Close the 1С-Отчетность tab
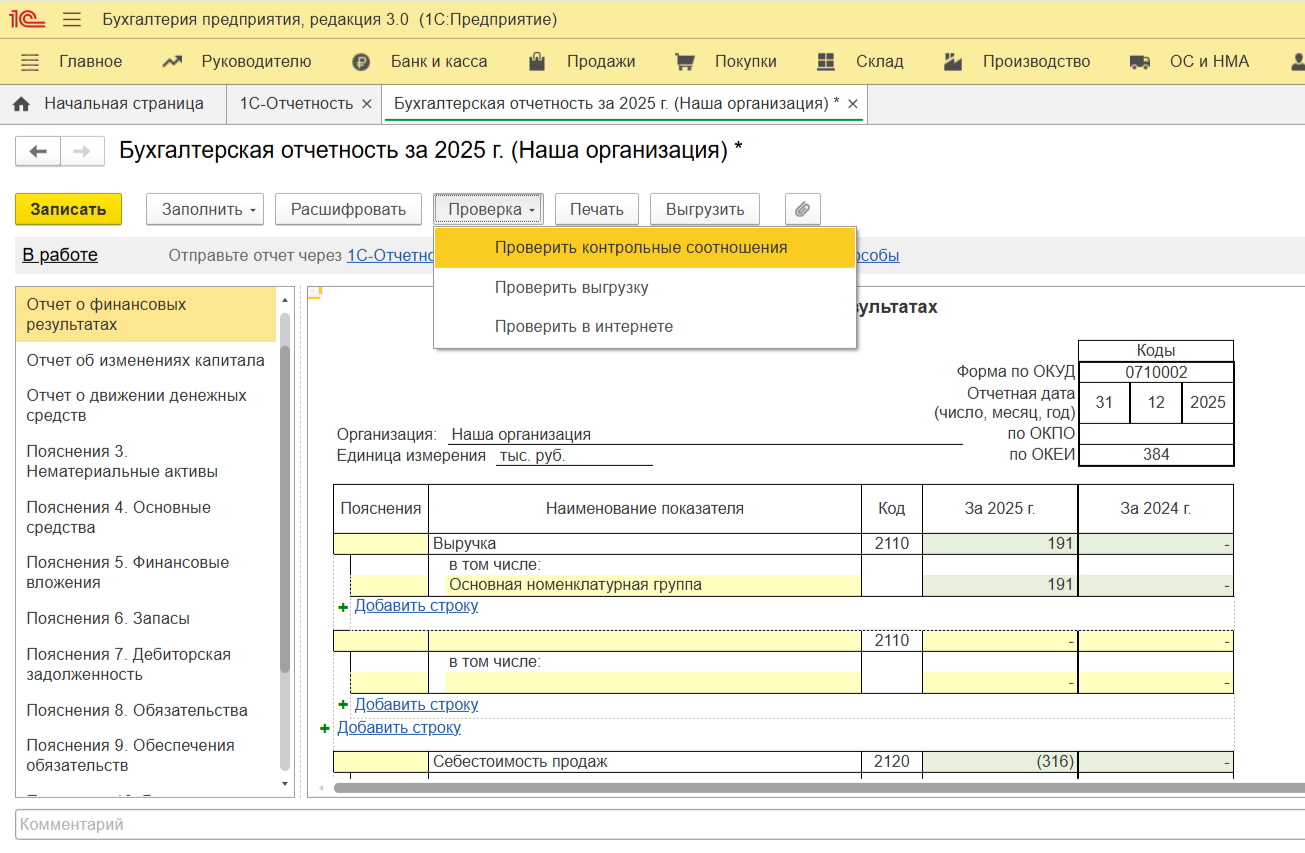The image size is (1305, 853). point(366,104)
